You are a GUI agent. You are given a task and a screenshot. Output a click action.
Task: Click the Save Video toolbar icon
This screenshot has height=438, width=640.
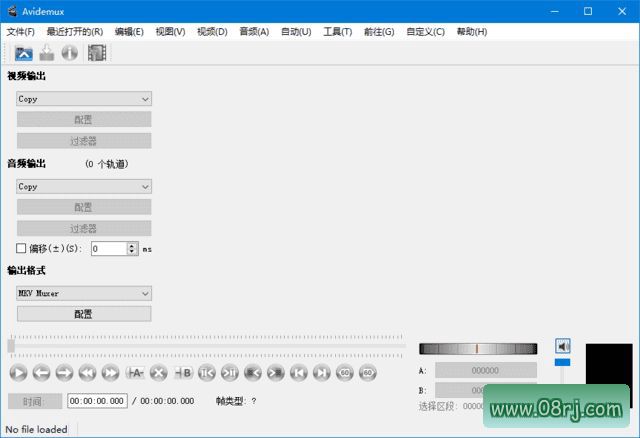(47, 53)
